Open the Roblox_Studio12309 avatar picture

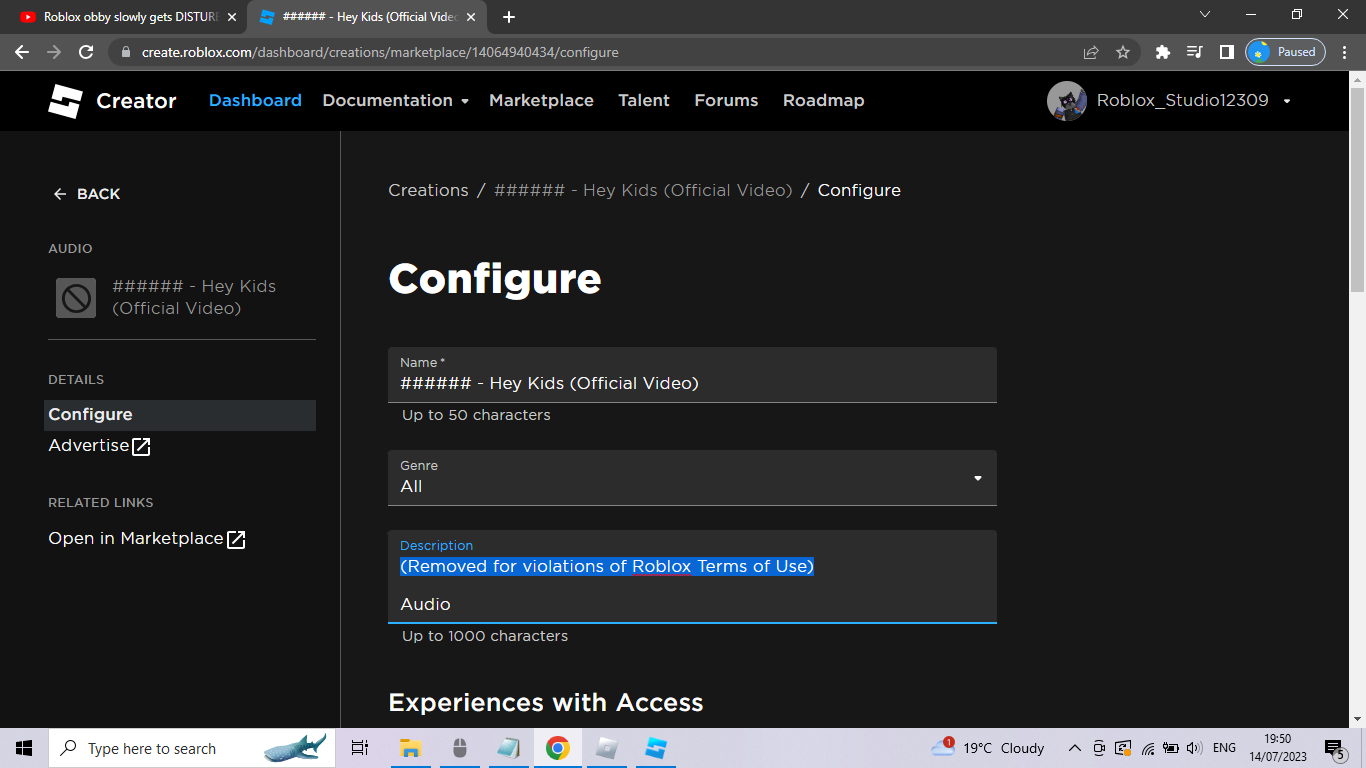coord(1067,101)
